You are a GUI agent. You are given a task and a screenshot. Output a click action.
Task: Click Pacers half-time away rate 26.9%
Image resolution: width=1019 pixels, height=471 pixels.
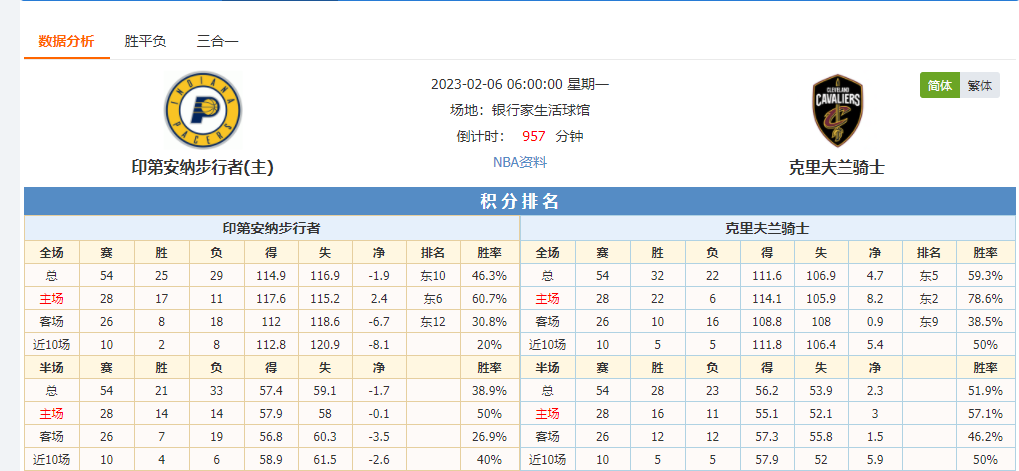click(489, 437)
